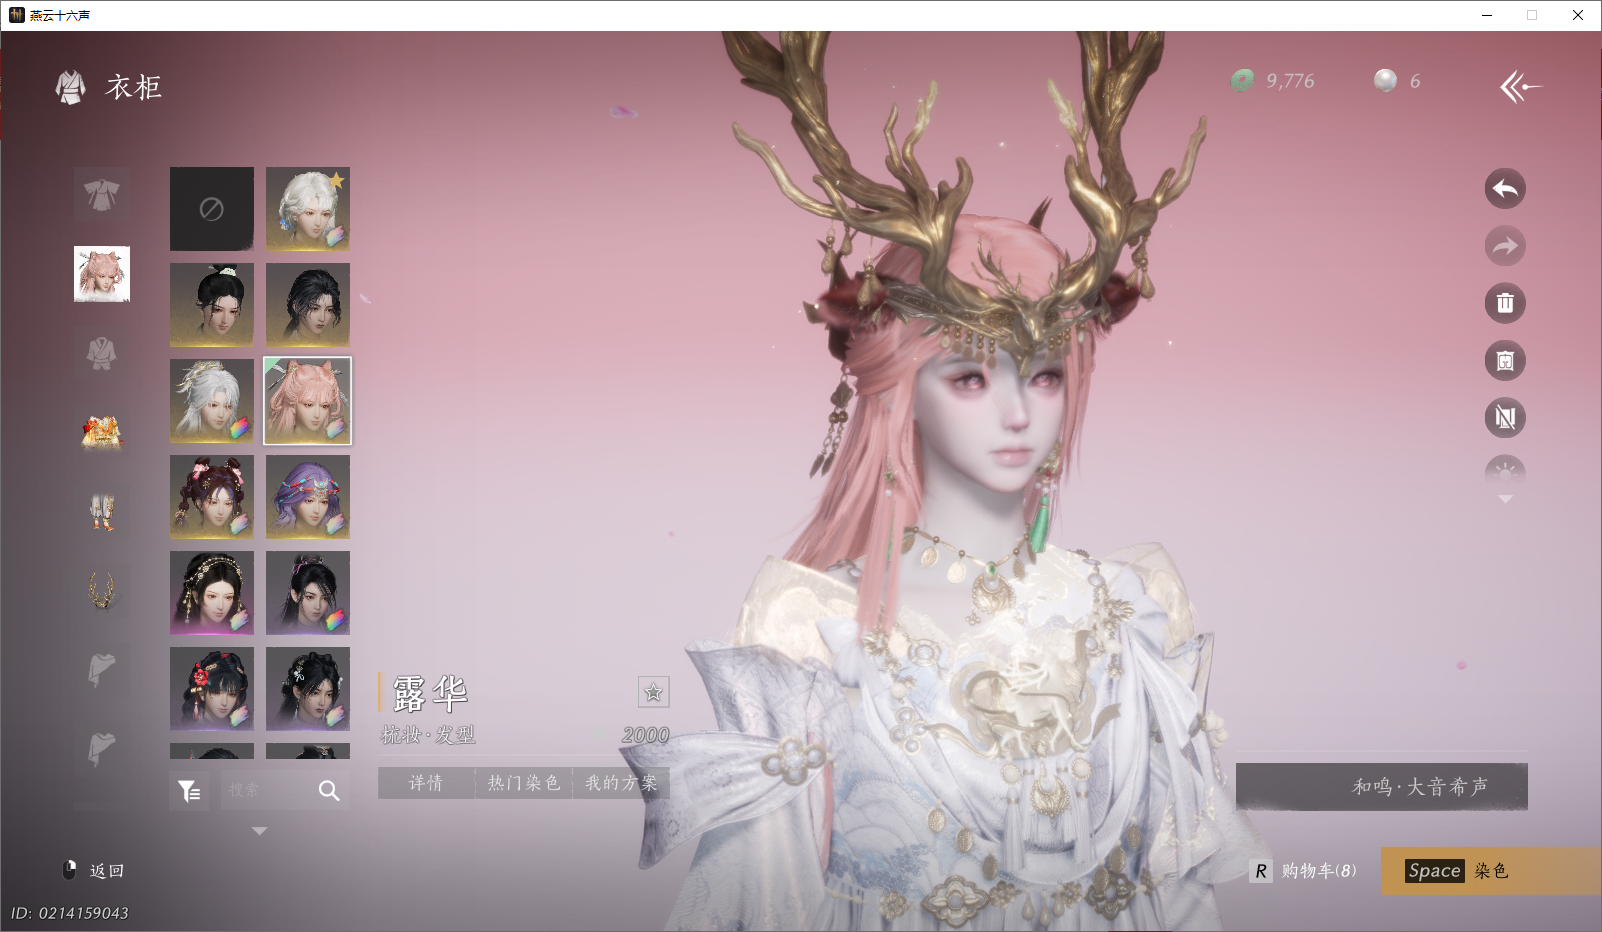Select the purple hairstyle thumbnail
1602x932 pixels.
(x=308, y=497)
